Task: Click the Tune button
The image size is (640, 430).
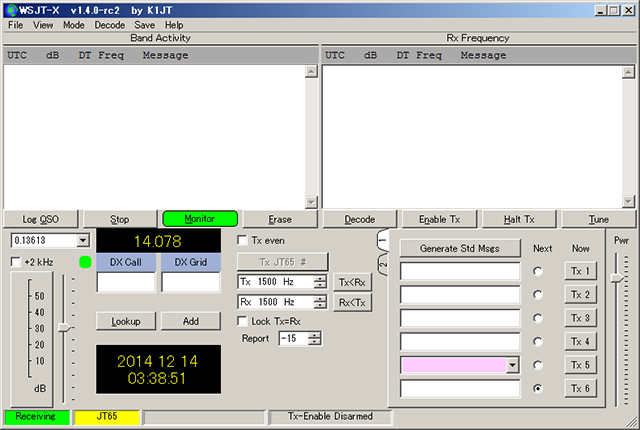Action: coord(598,219)
